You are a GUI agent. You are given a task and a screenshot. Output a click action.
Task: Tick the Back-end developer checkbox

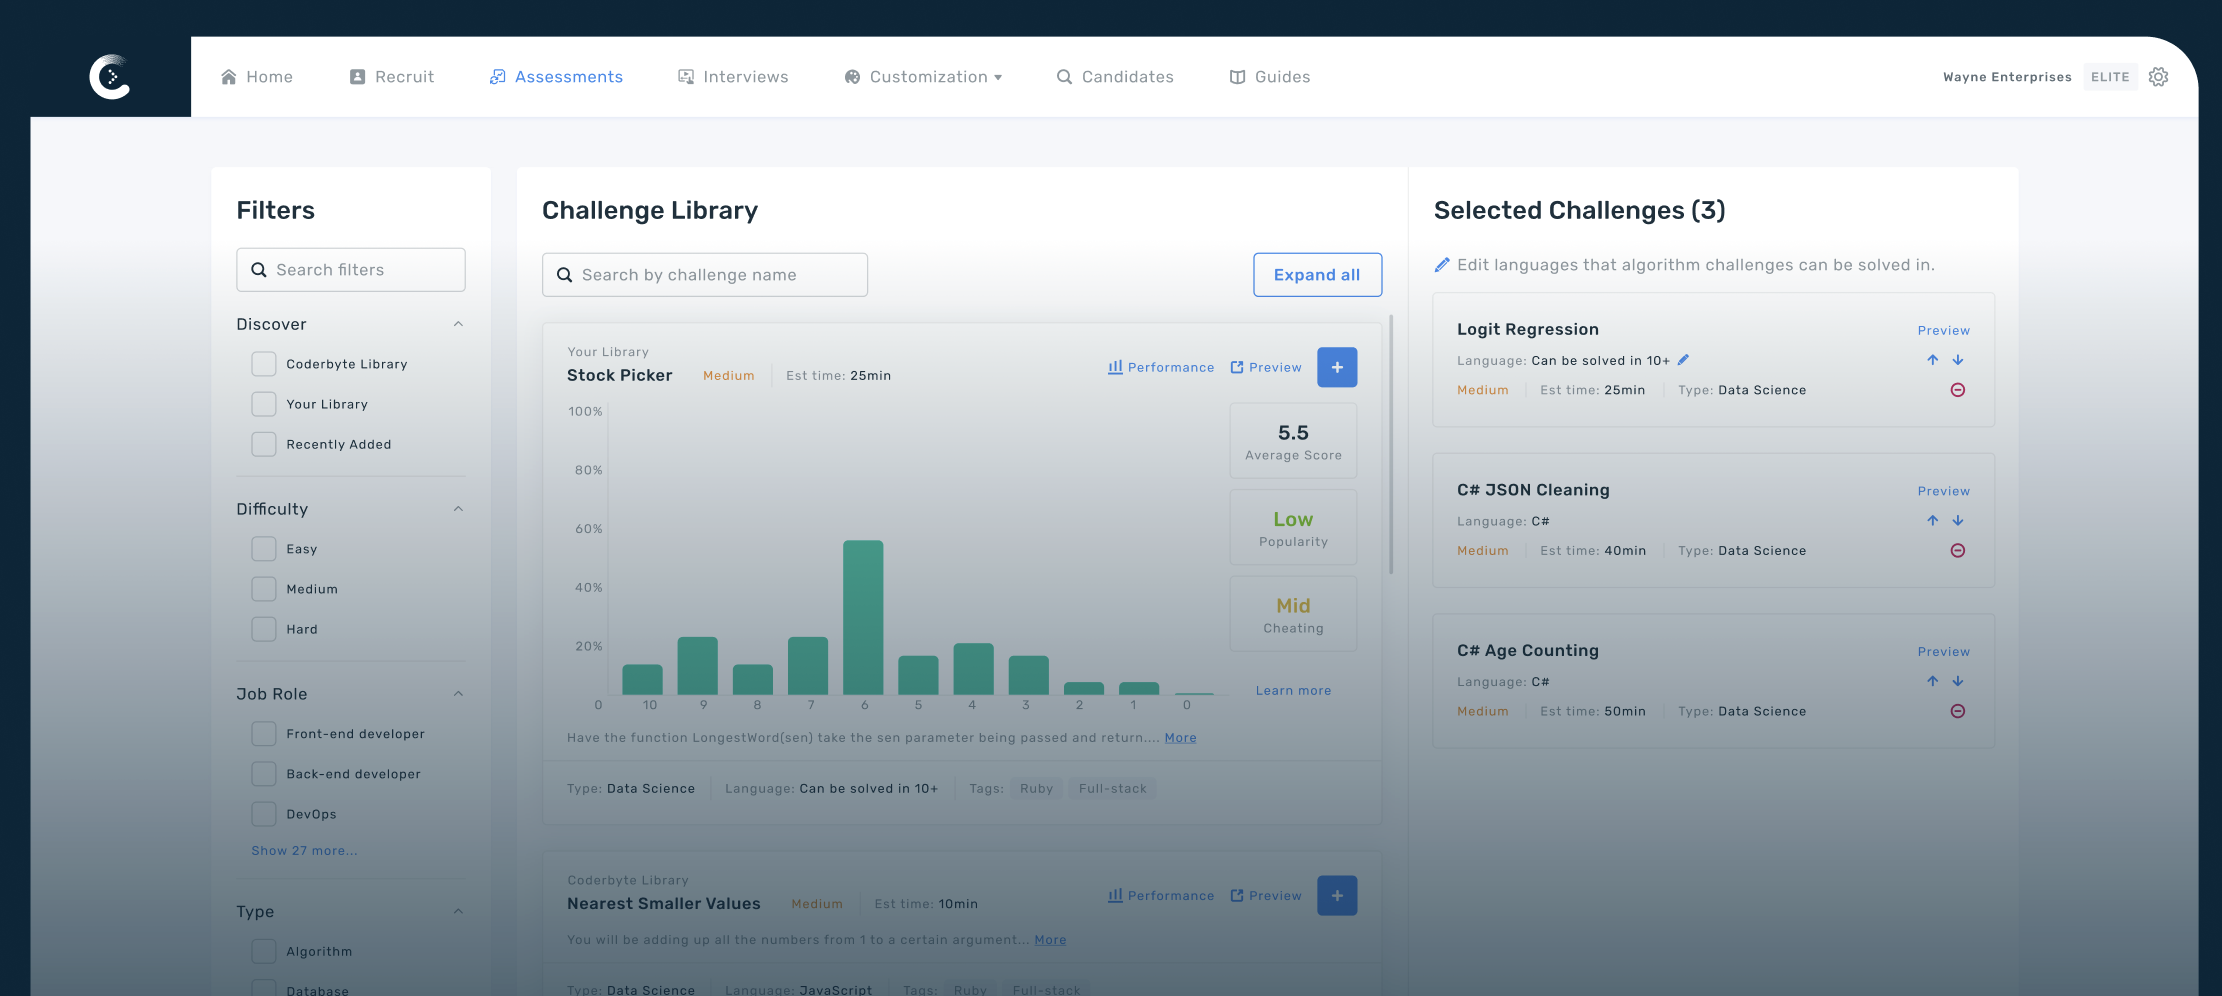point(264,774)
